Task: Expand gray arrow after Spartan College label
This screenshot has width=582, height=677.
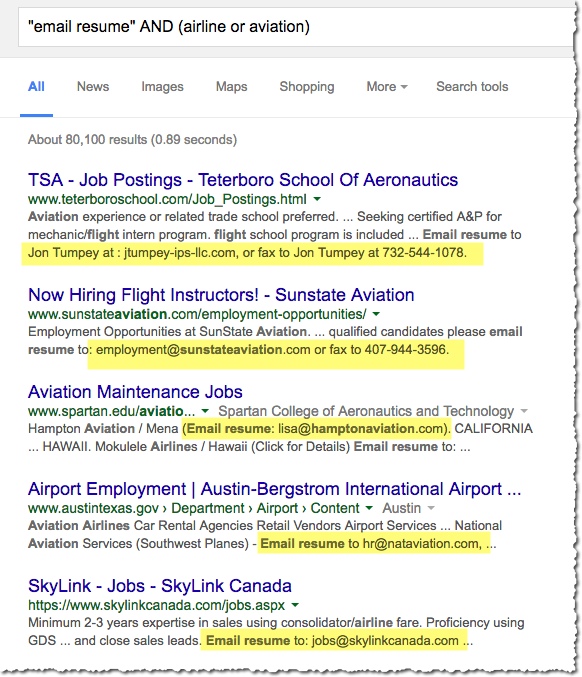Action: pyautogui.click(x=524, y=411)
